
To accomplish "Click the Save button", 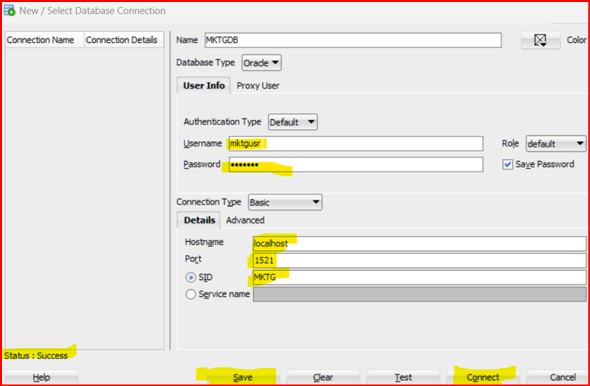I will tap(242, 377).
